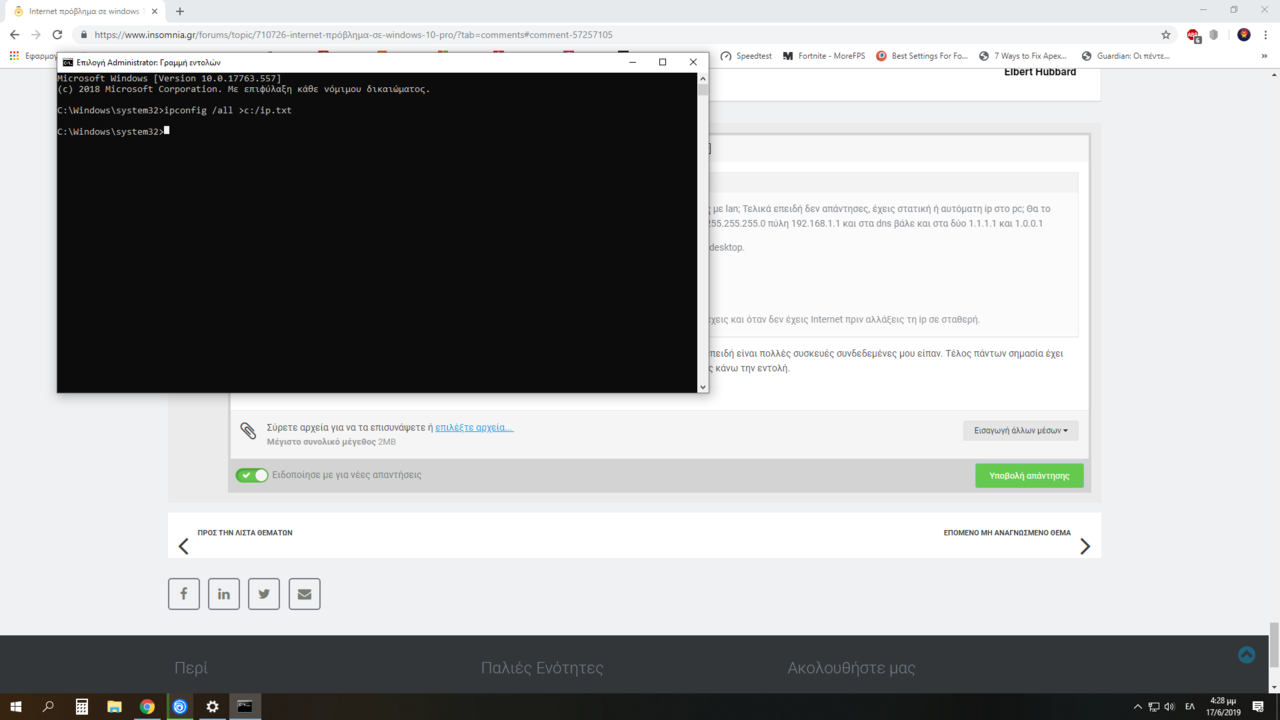
Task: Click the paperclip attachment icon
Action: click(248, 431)
